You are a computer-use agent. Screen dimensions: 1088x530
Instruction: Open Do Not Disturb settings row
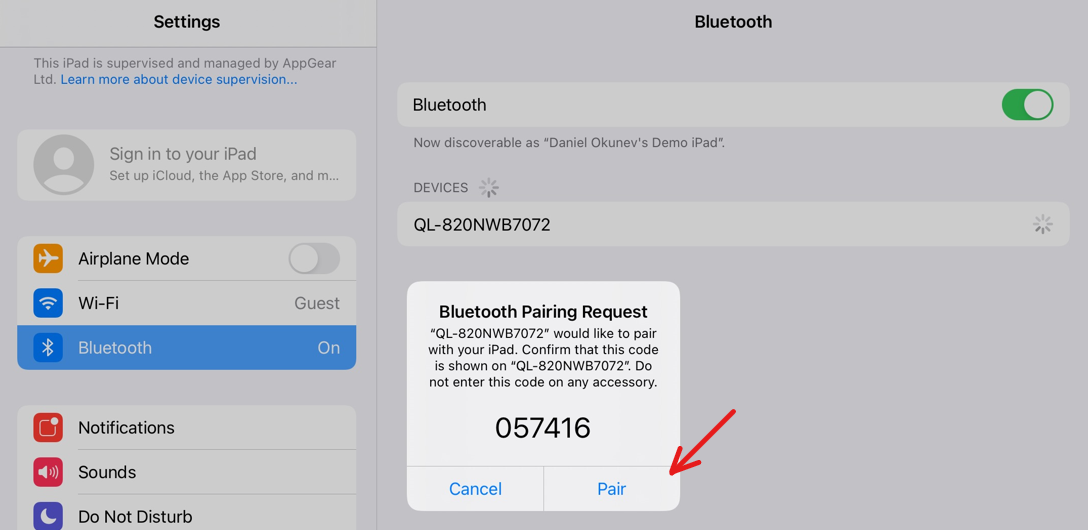click(187, 517)
